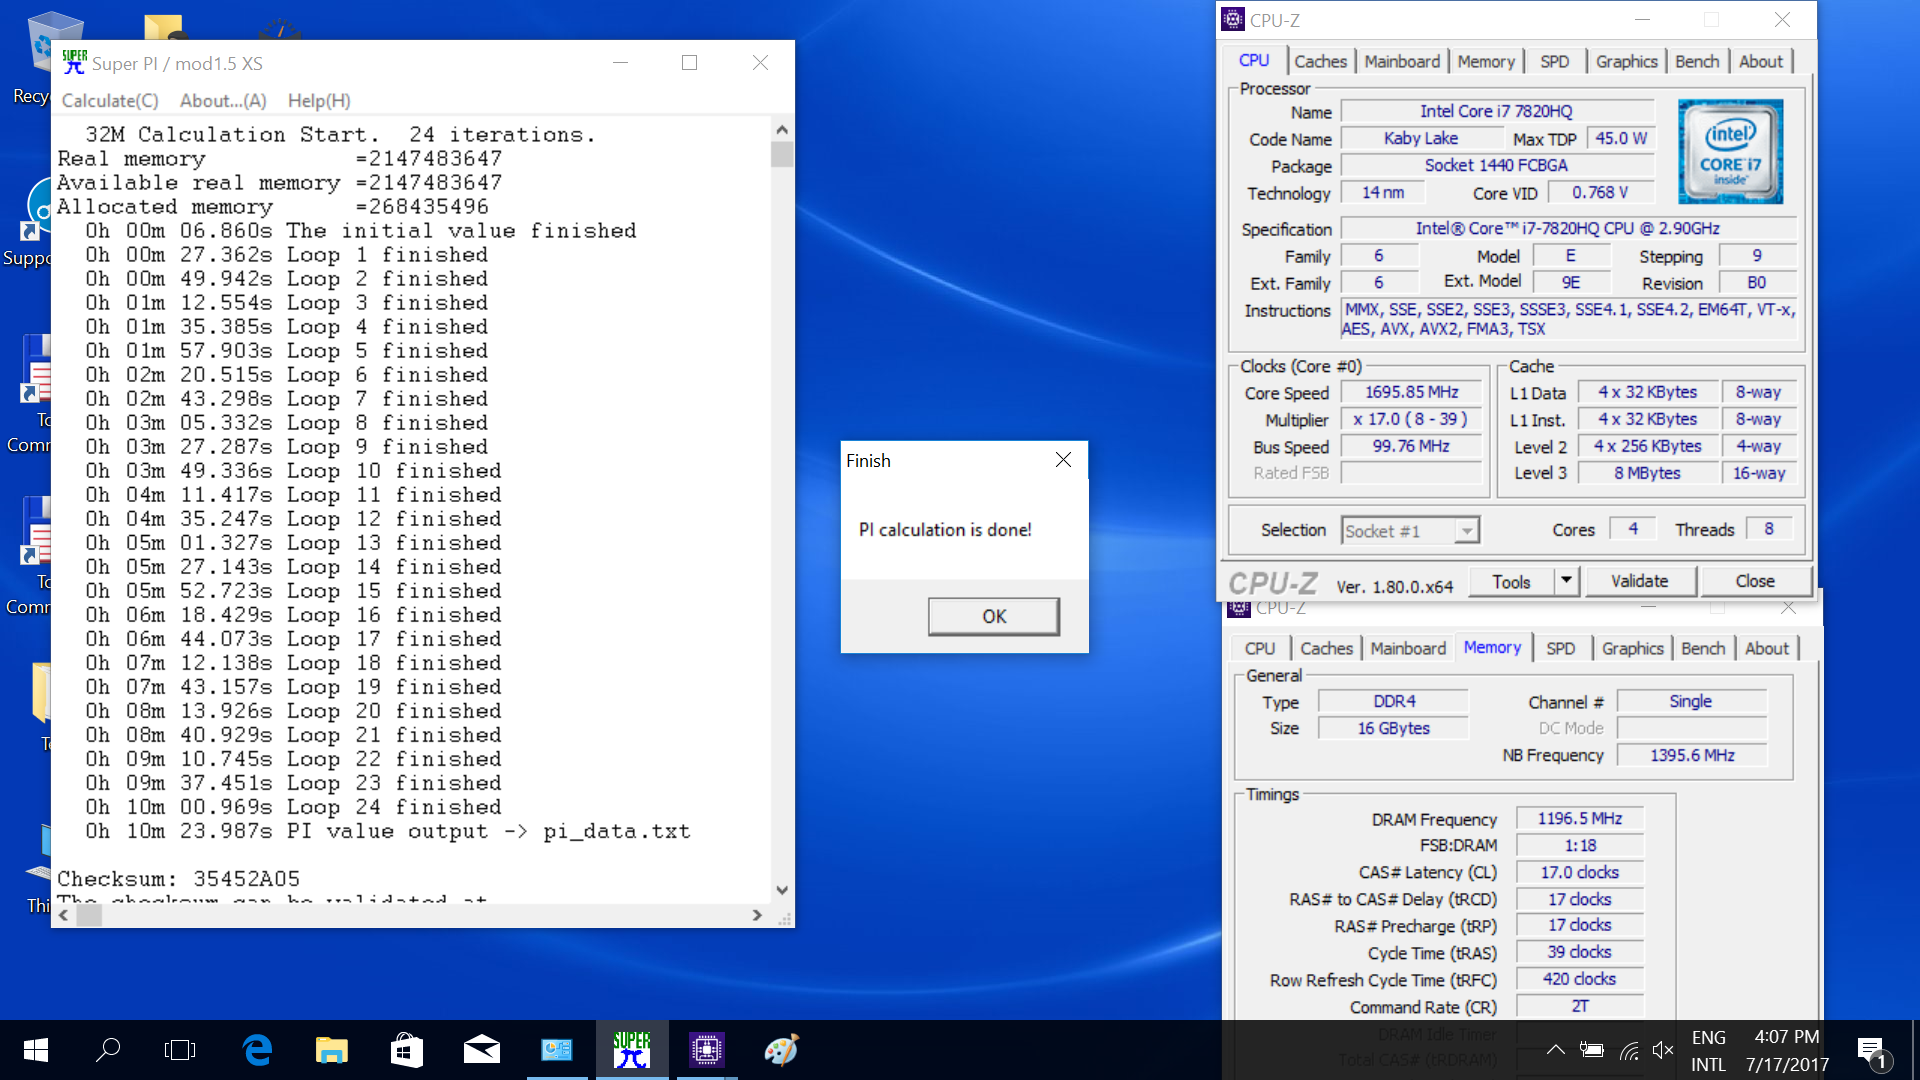This screenshot has width=1920, height=1080.
Task: Select the Graphics tab in lower CPU-Z window
Action: point(1632,649)
